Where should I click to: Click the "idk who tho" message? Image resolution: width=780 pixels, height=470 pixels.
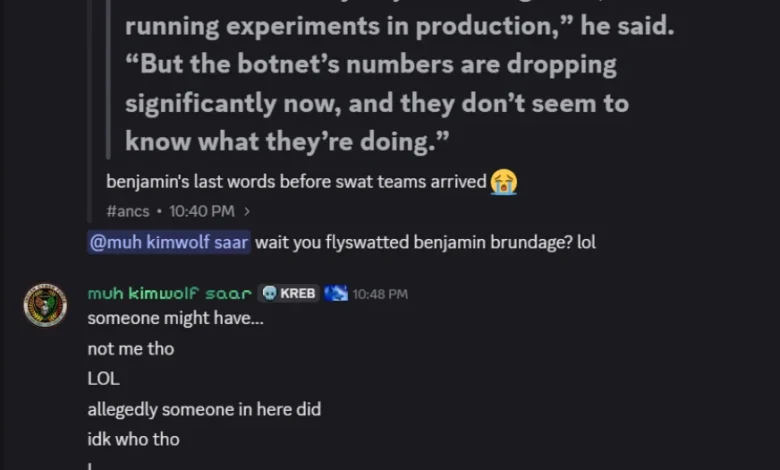[133, 439]
